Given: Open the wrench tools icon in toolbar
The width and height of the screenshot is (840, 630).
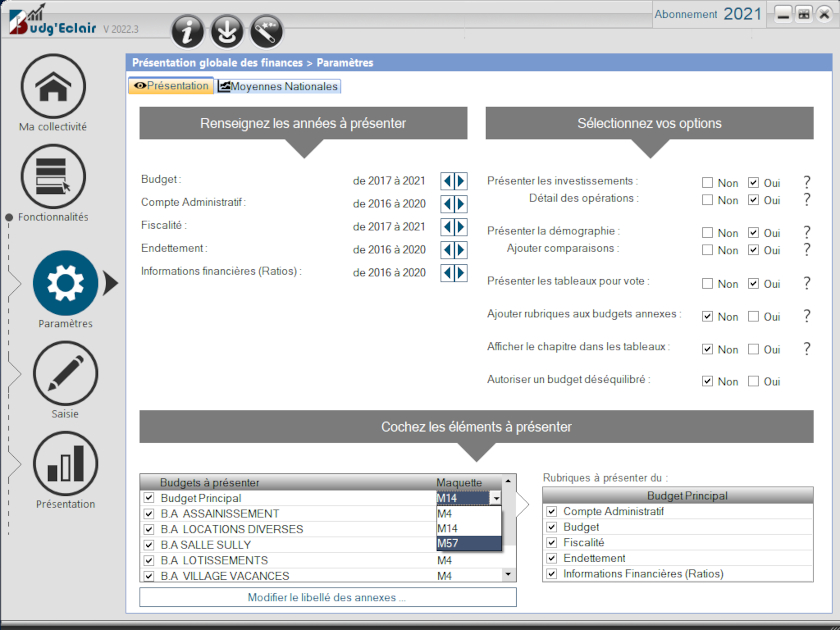Looking at the screenshot, I should [266, 32].
